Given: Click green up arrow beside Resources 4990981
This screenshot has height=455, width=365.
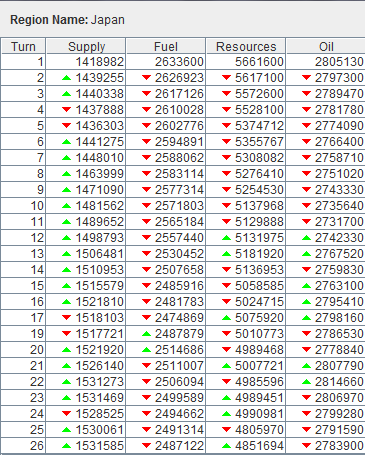Looking at the screenshot, I should click(x=226, y=414).
